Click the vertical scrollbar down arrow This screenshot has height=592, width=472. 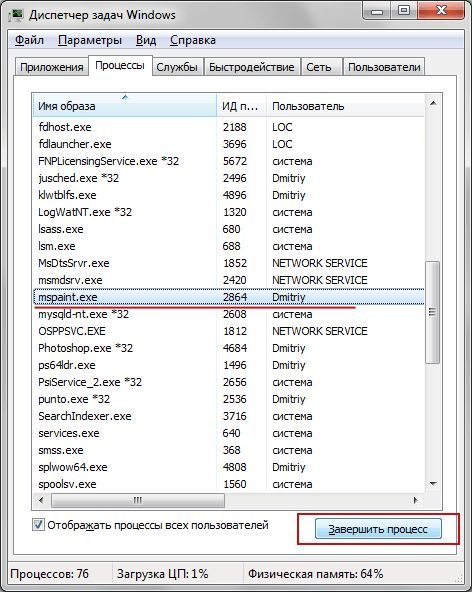(x=433, y=484)
